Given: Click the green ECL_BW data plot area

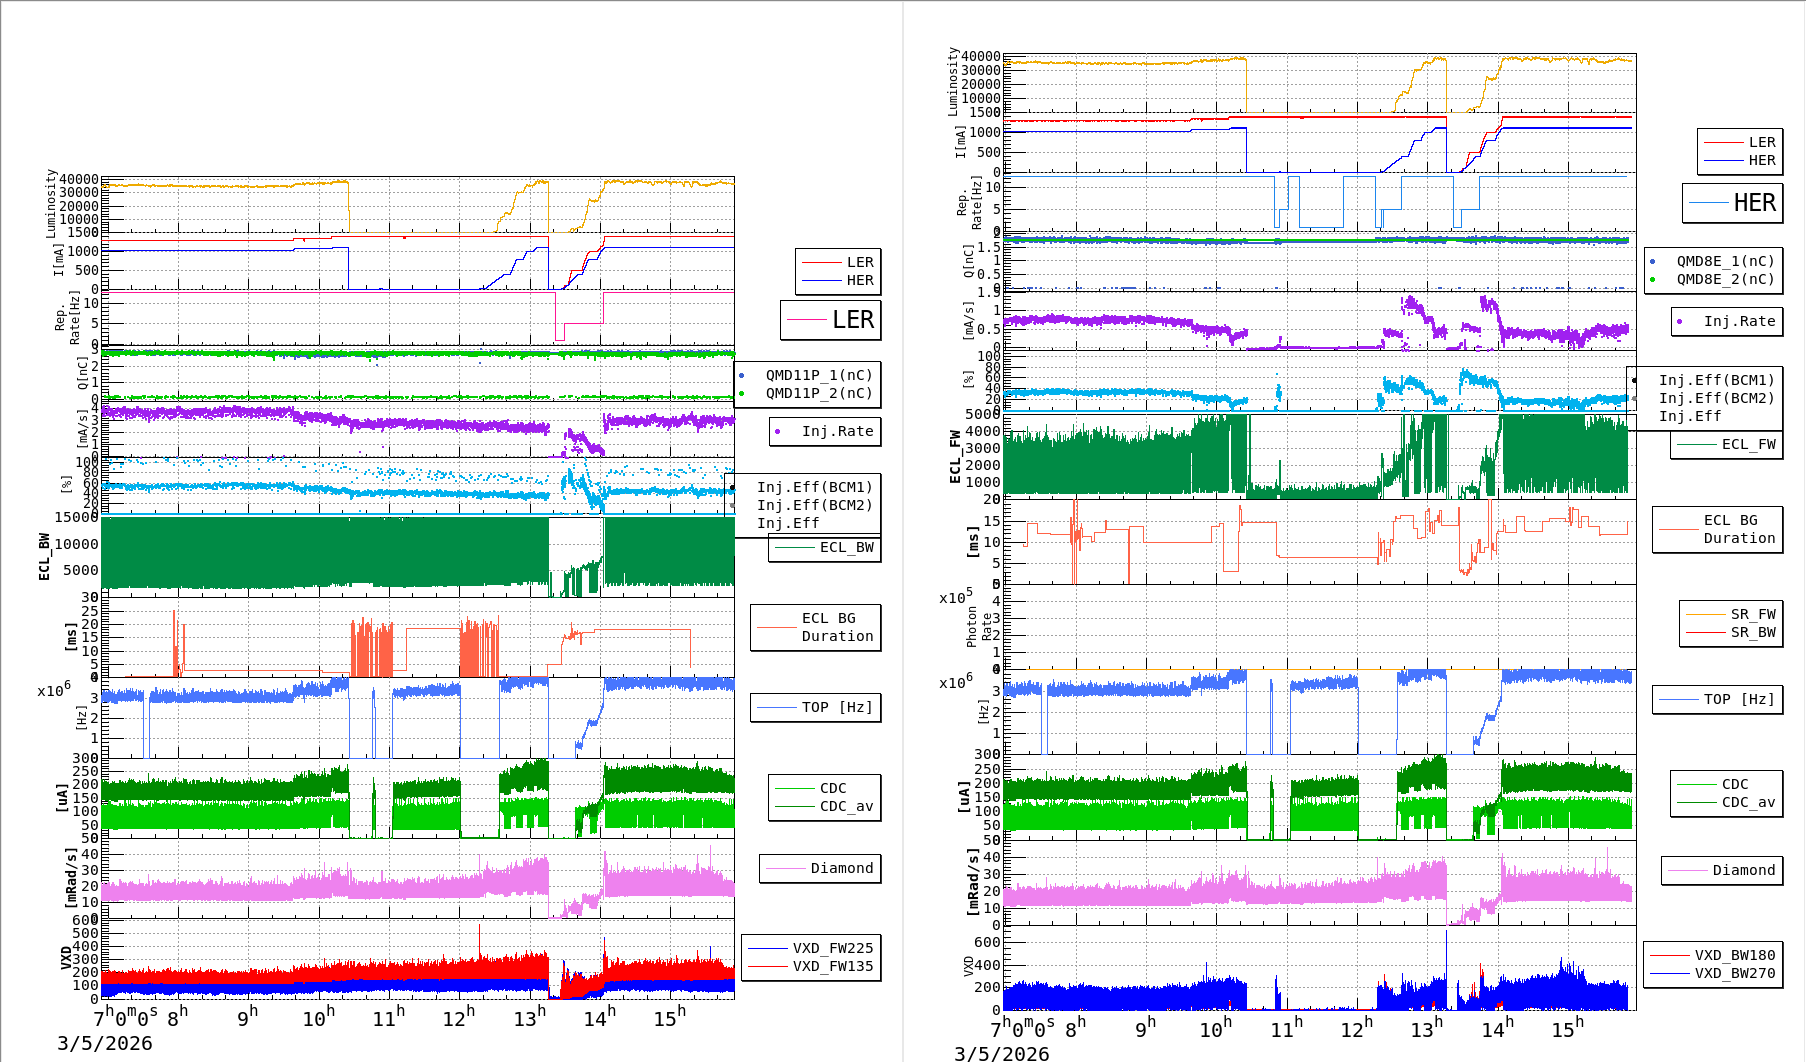Looking at the screenshot, I should click(x=320, y=555).
